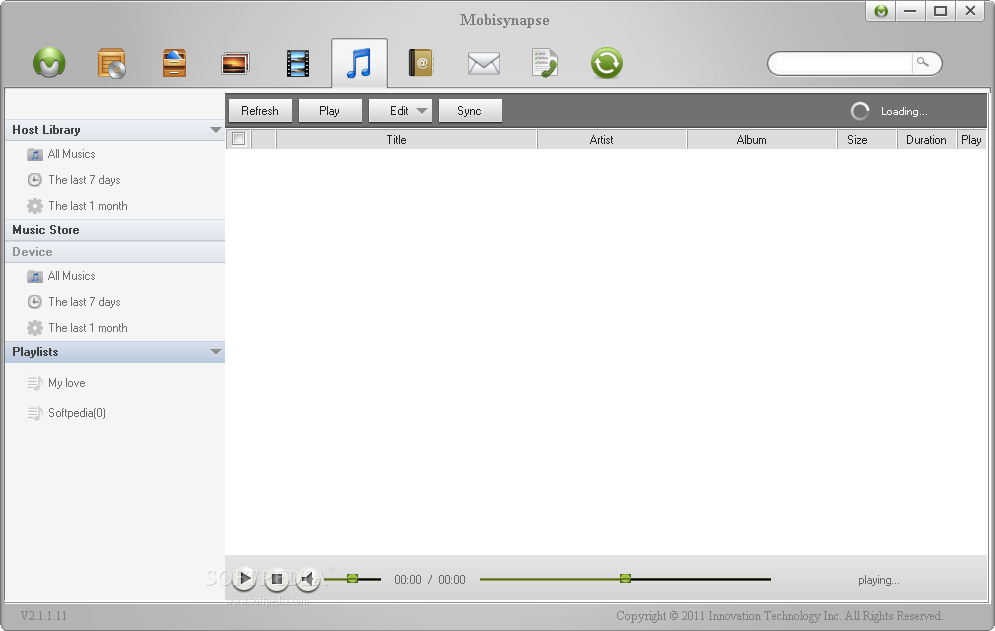Open the photos picture icon
Image resolution: width=995 pixels, height=631 pixels.
click(235, 63)
